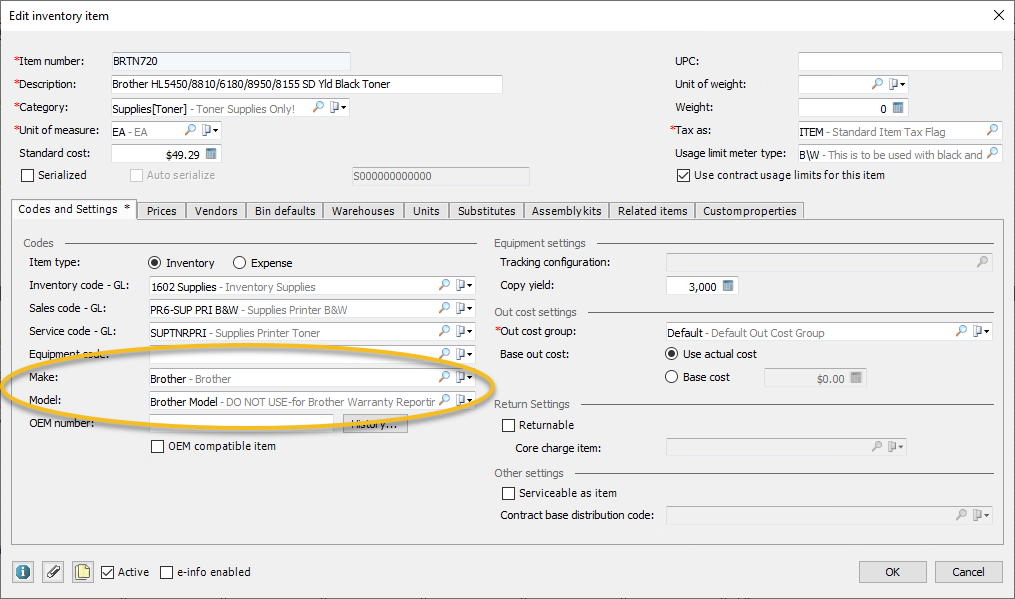The image size is (1015, 599).
Task: Select the Inventory item type radio button
Action: coord(154,263)
